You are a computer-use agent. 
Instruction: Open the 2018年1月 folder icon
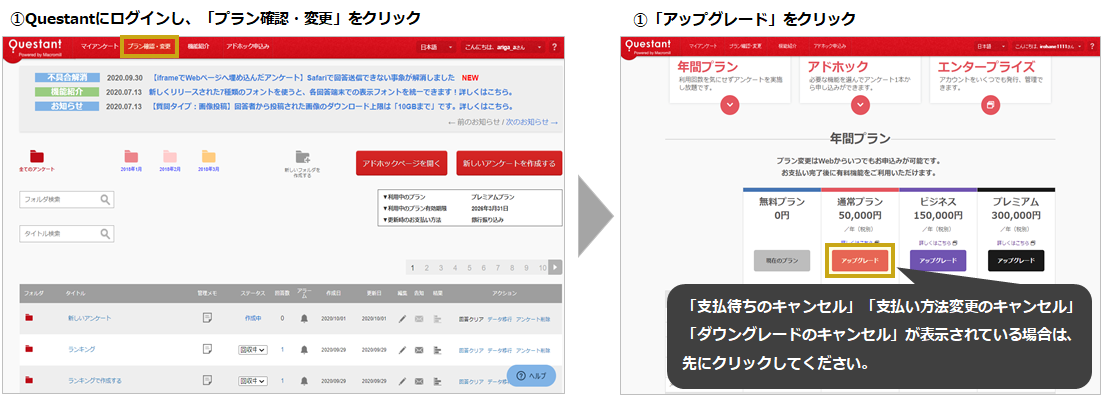131,156
